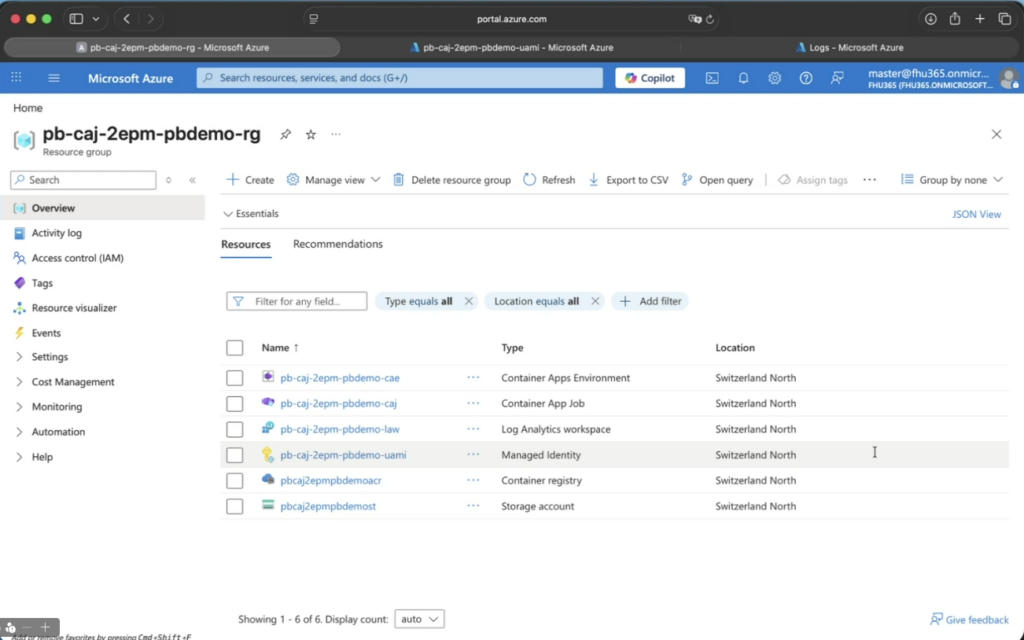
Task: Click the help question mark icon
Action: pos(806,78)
